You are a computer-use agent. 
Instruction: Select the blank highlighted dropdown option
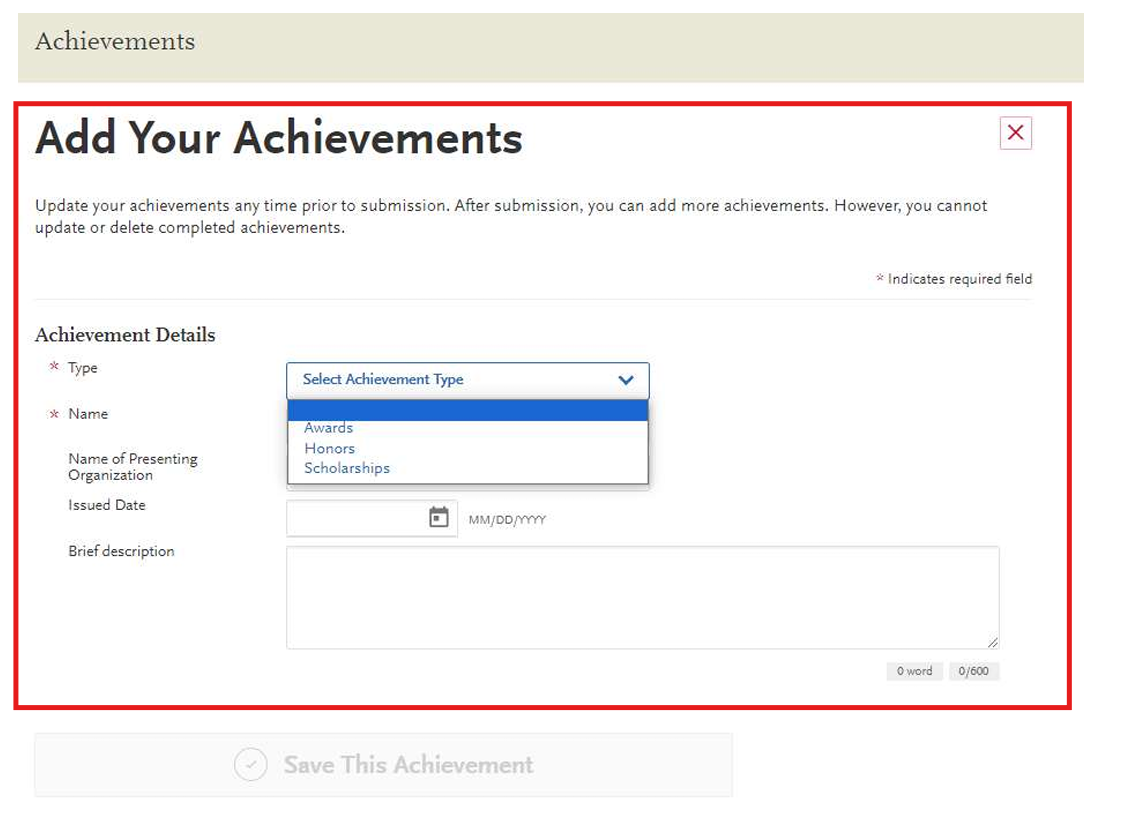coord(467,411)
